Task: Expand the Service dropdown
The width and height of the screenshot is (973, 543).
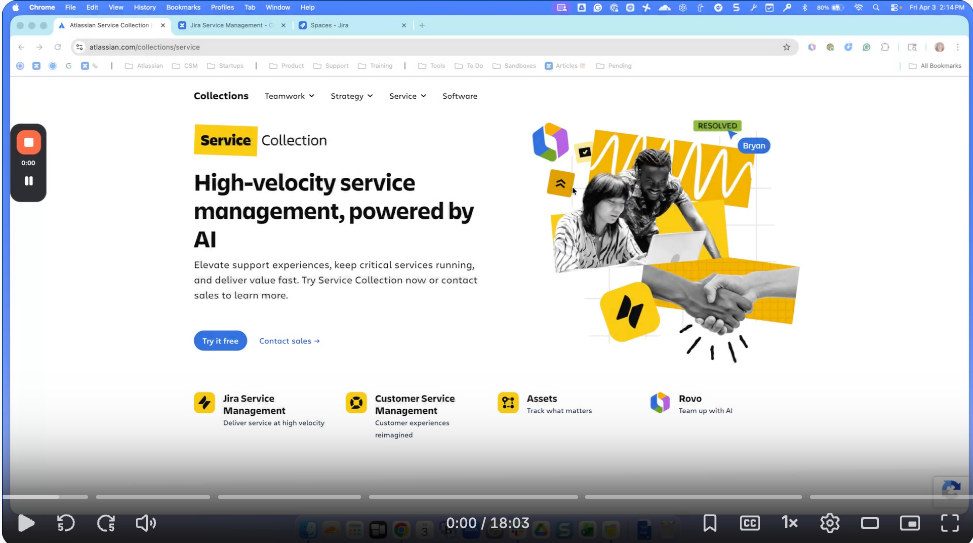Action: (407, 96)
